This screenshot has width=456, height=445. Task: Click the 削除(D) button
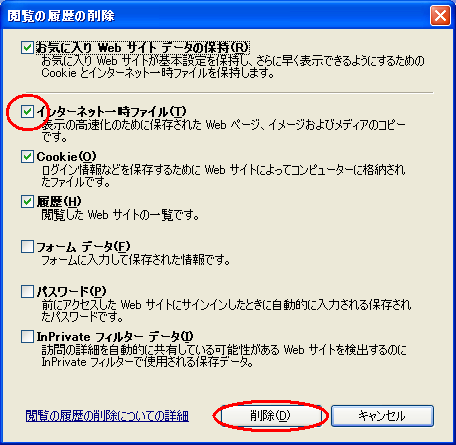point(270,416)
